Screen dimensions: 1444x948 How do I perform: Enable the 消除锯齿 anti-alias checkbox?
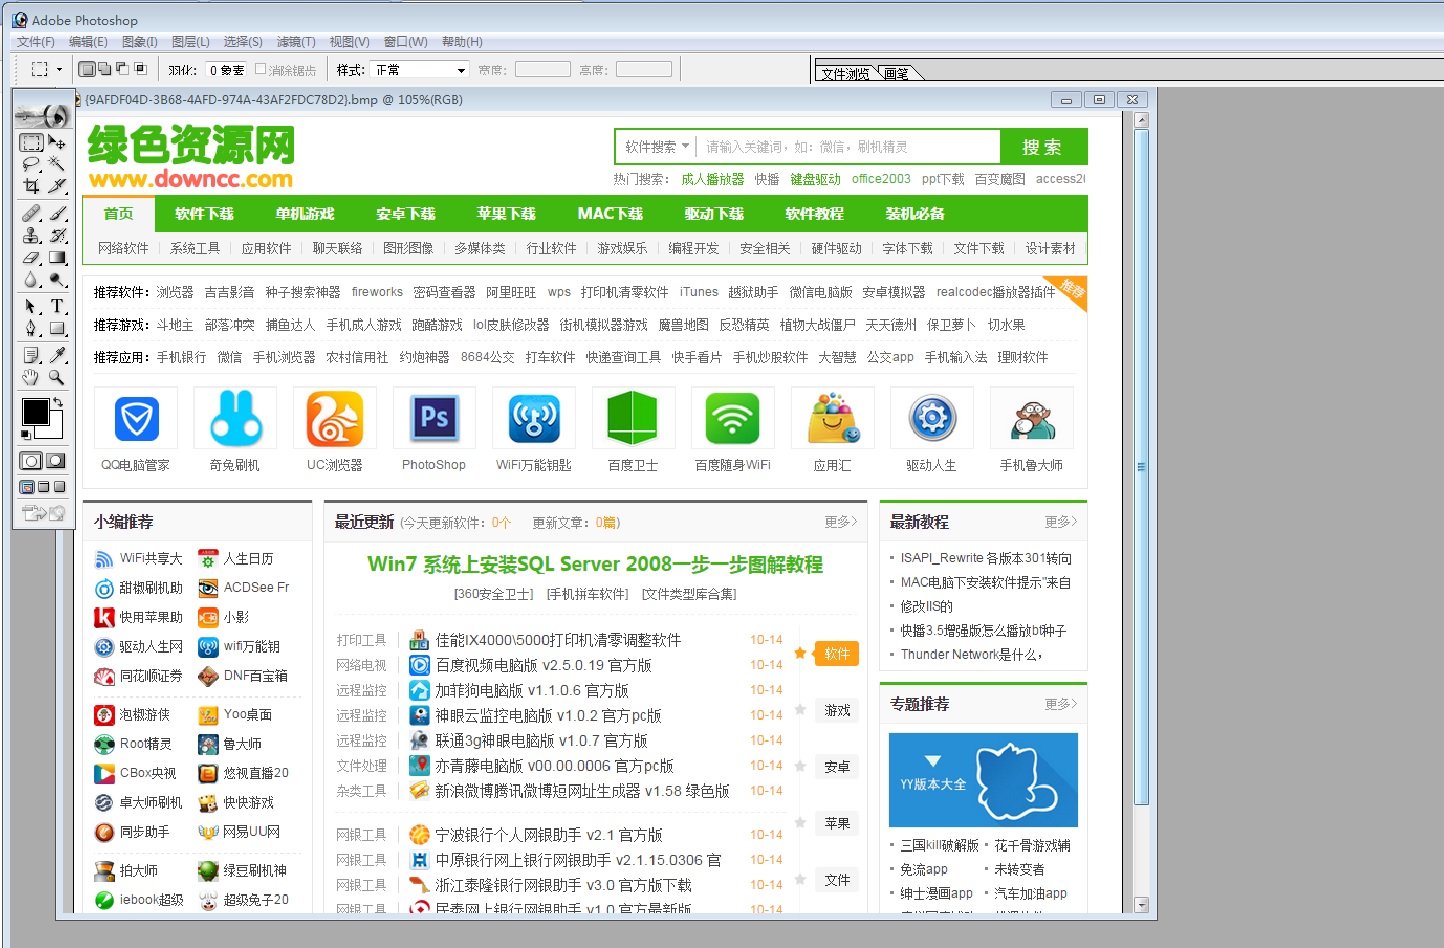pos(260,69)
